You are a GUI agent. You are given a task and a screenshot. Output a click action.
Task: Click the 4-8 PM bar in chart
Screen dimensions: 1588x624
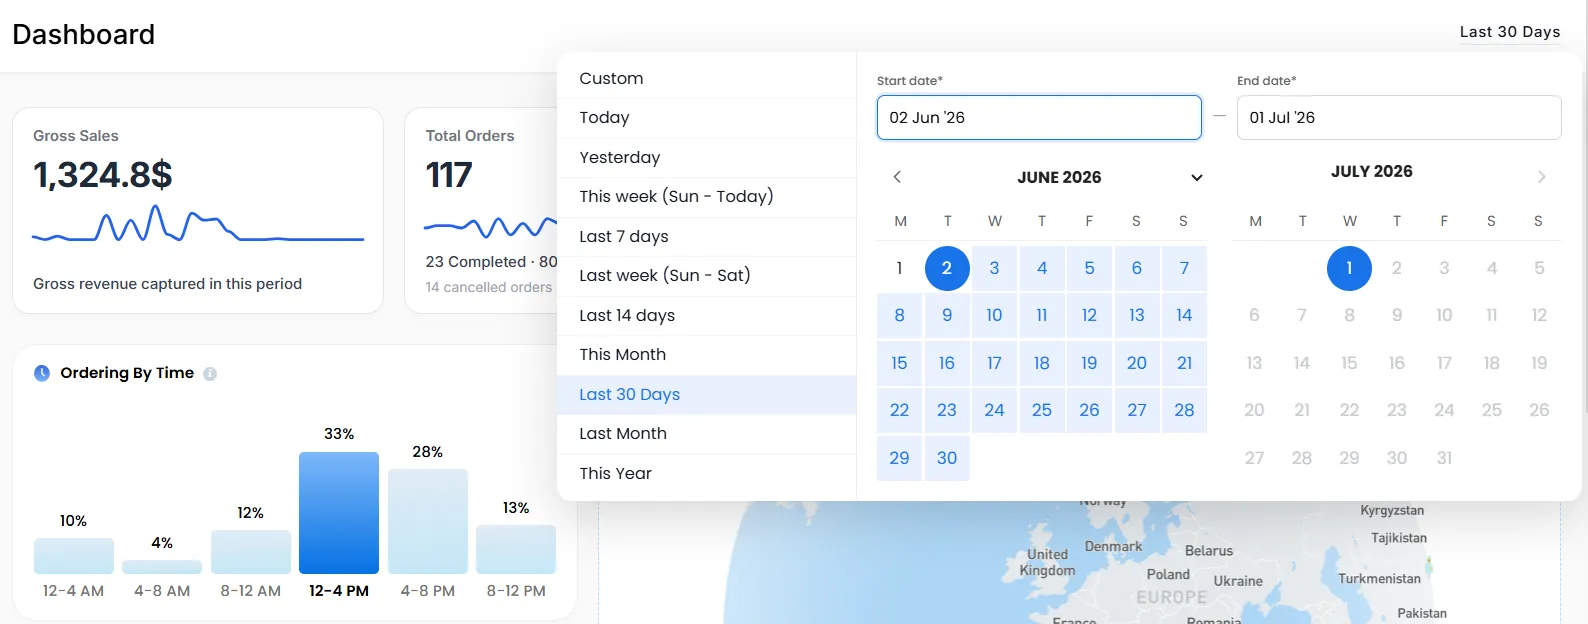(428, 522)
